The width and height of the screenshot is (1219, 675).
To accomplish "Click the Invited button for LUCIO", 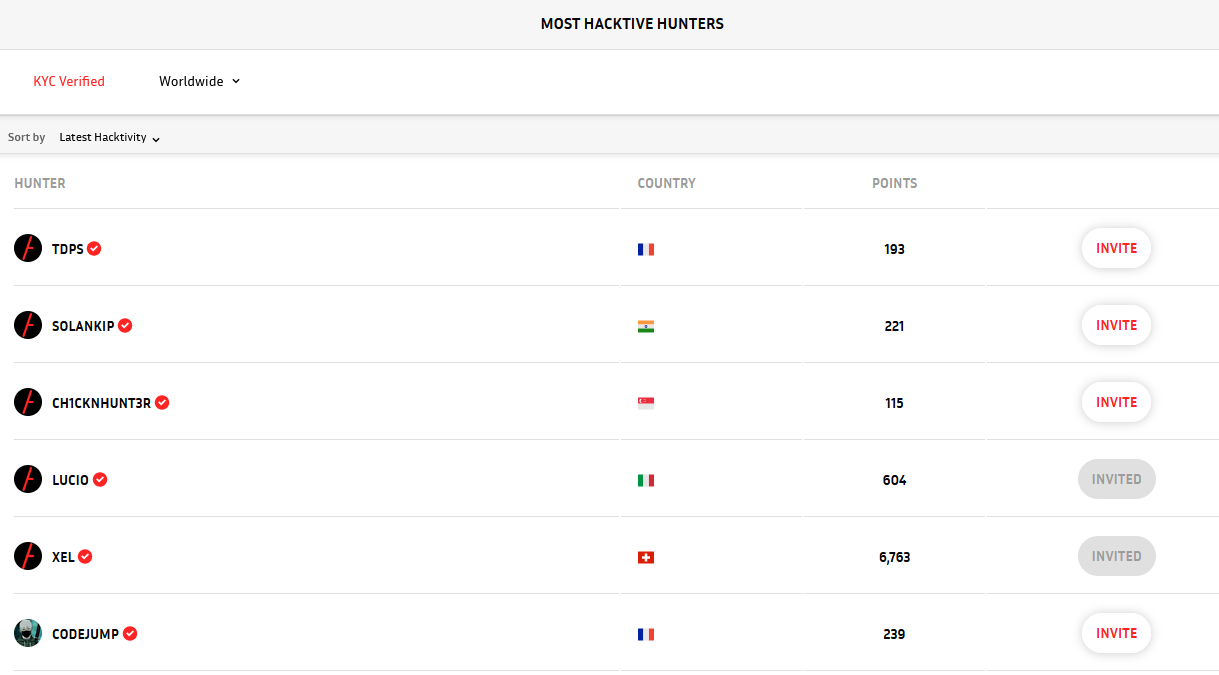I will (1117, 479).
